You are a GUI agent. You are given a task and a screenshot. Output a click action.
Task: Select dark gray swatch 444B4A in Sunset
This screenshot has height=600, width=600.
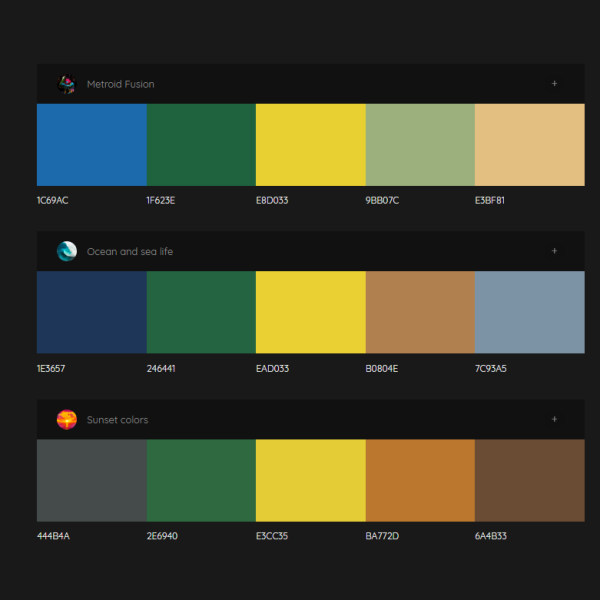(x=91, y=480)
